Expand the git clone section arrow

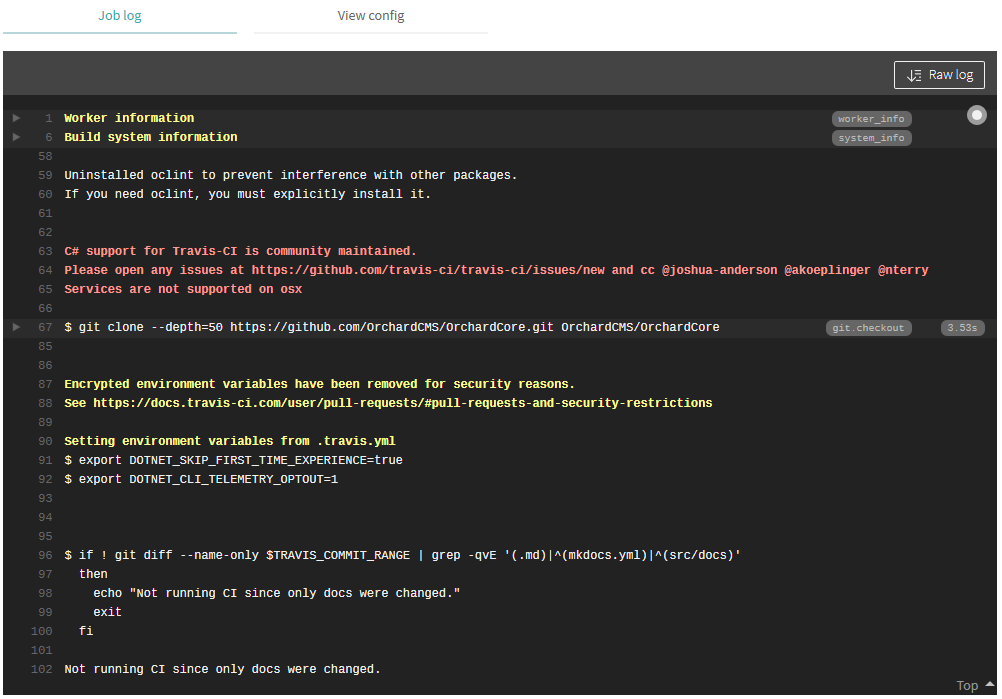coord(17,327)
